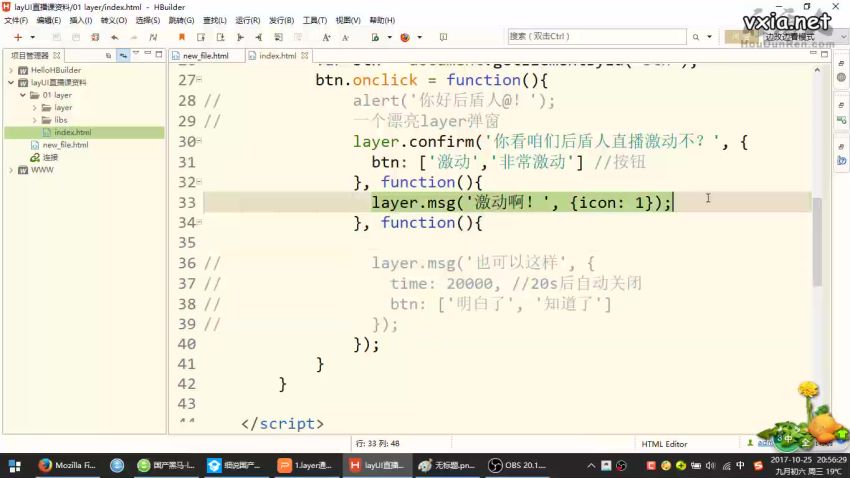
Task: Fold code block at line 32
Action: point(199,182)
